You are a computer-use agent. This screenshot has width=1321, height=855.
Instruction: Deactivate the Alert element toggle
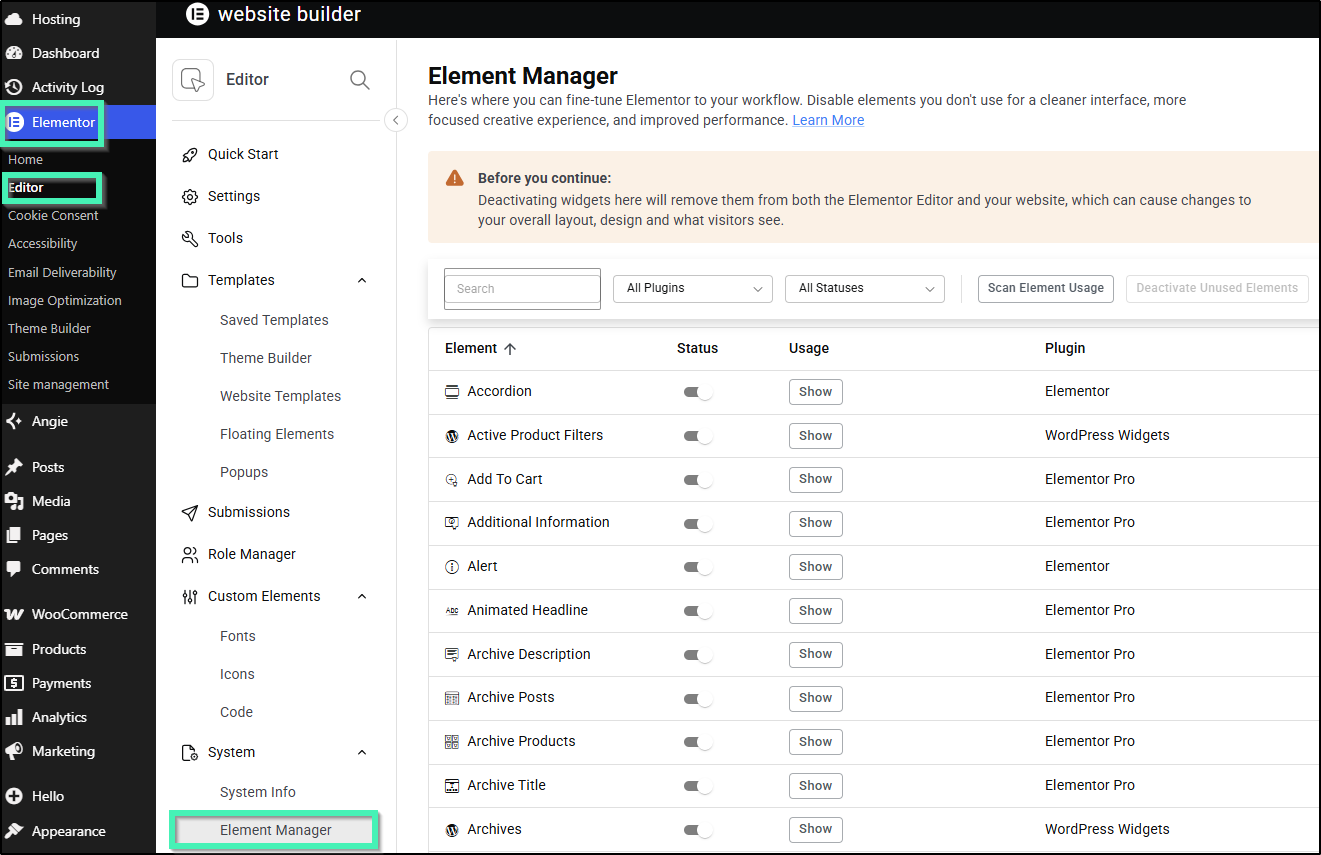point(698,567)
